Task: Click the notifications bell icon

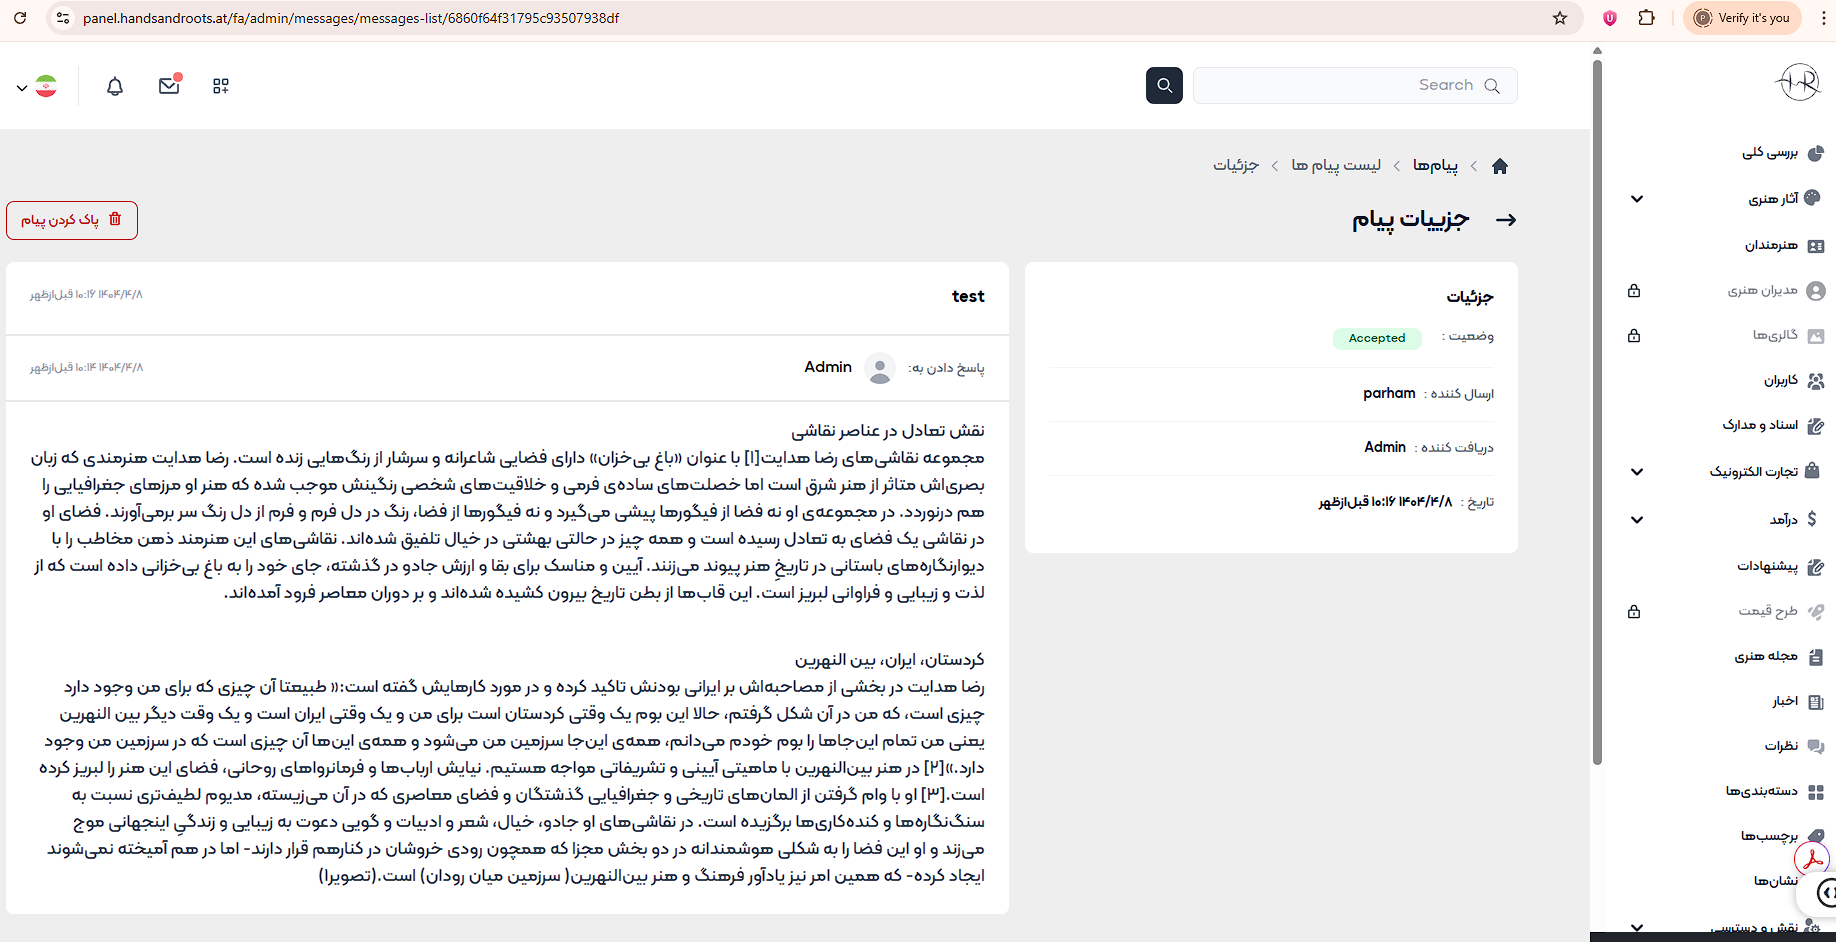Action: 115,86
